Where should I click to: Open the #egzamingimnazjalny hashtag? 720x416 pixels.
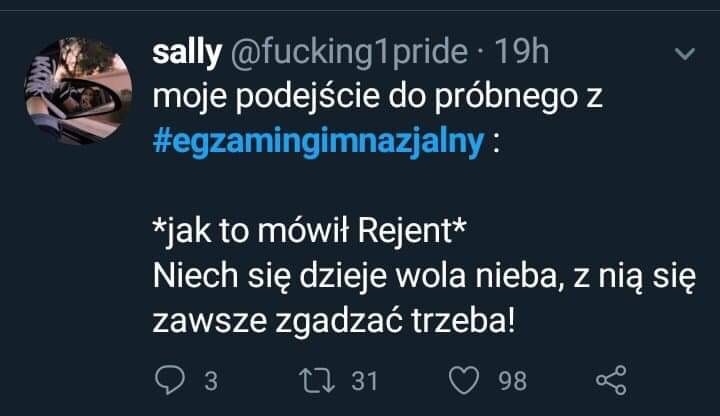[321, 140]
